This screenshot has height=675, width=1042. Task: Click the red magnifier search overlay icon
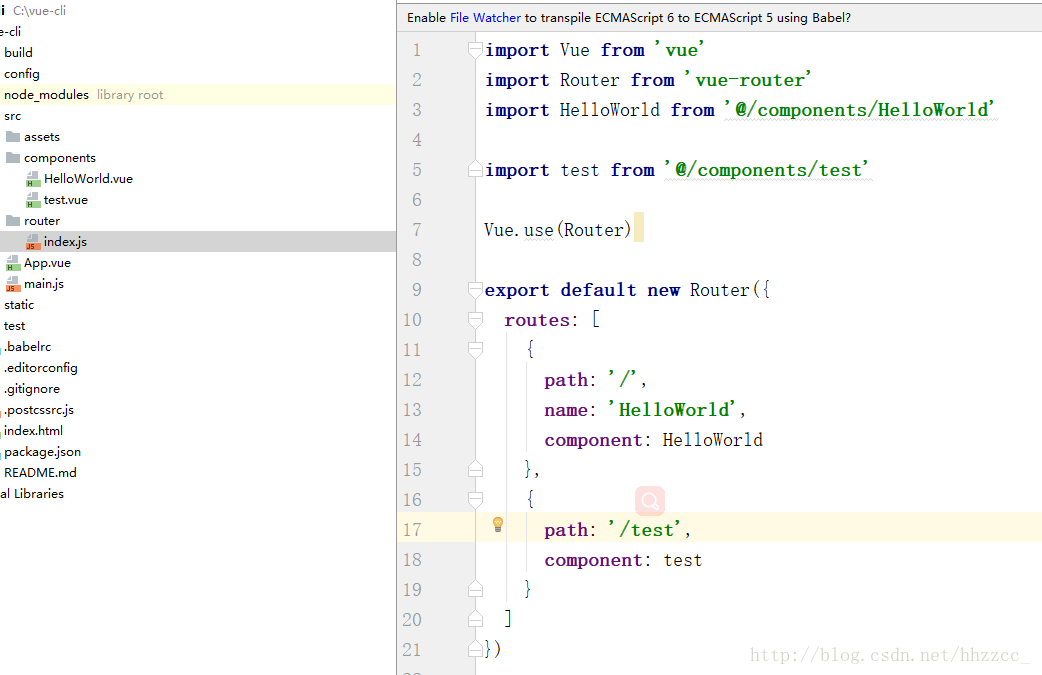[x=650, y=501]
